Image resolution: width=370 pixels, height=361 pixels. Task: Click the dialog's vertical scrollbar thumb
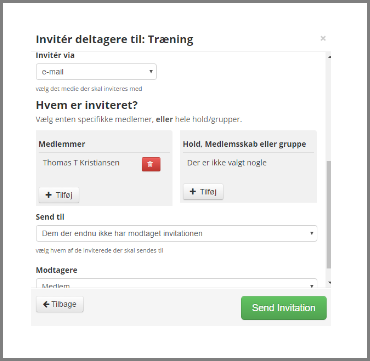[329, 215]
